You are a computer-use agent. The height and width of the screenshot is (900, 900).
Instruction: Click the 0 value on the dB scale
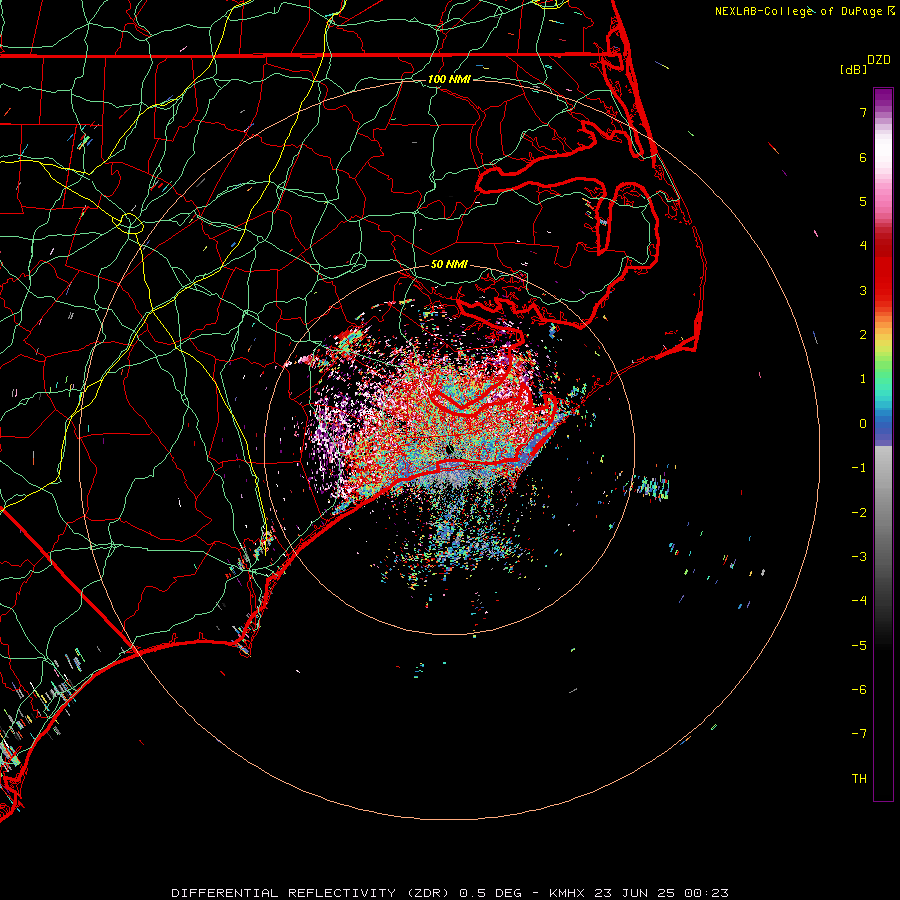click(x=863, y=424)
